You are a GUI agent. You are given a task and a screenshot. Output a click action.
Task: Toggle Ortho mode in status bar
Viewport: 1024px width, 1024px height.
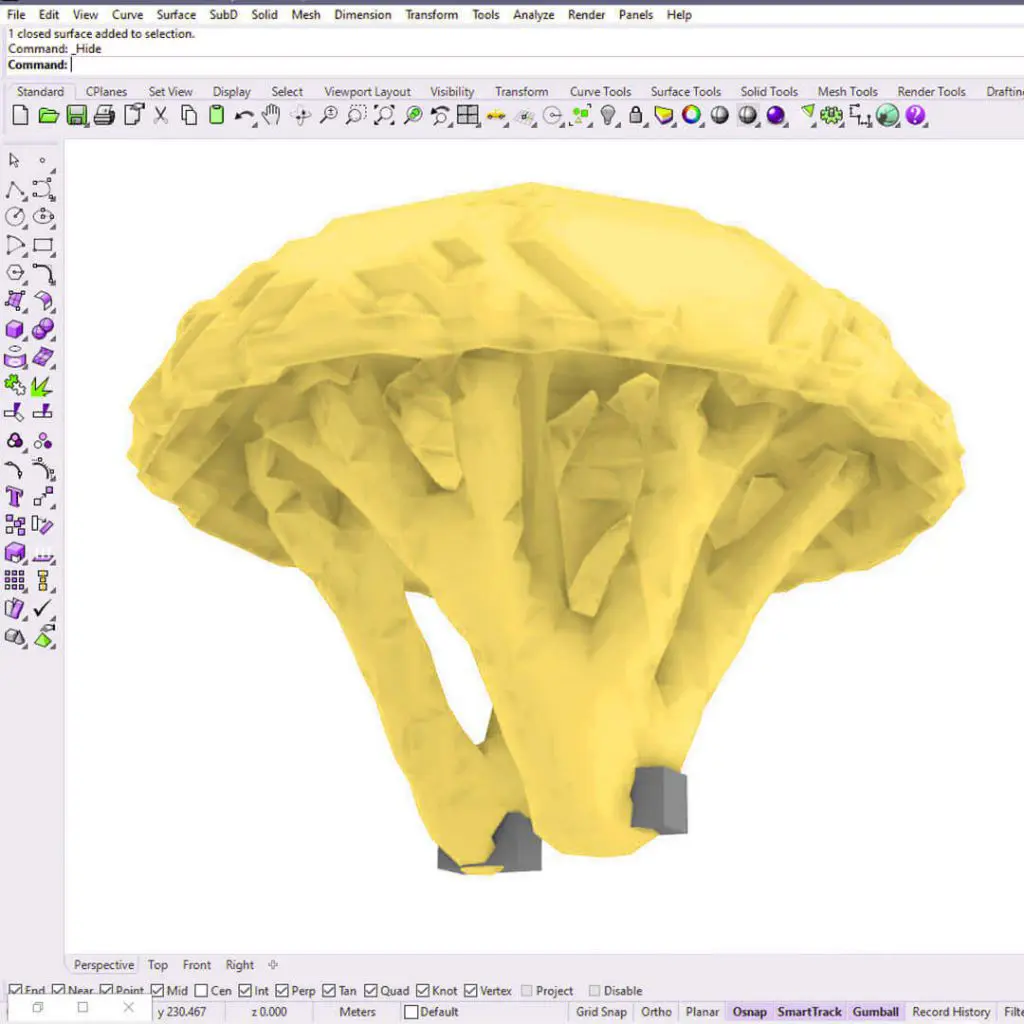tap(656, 1012)
